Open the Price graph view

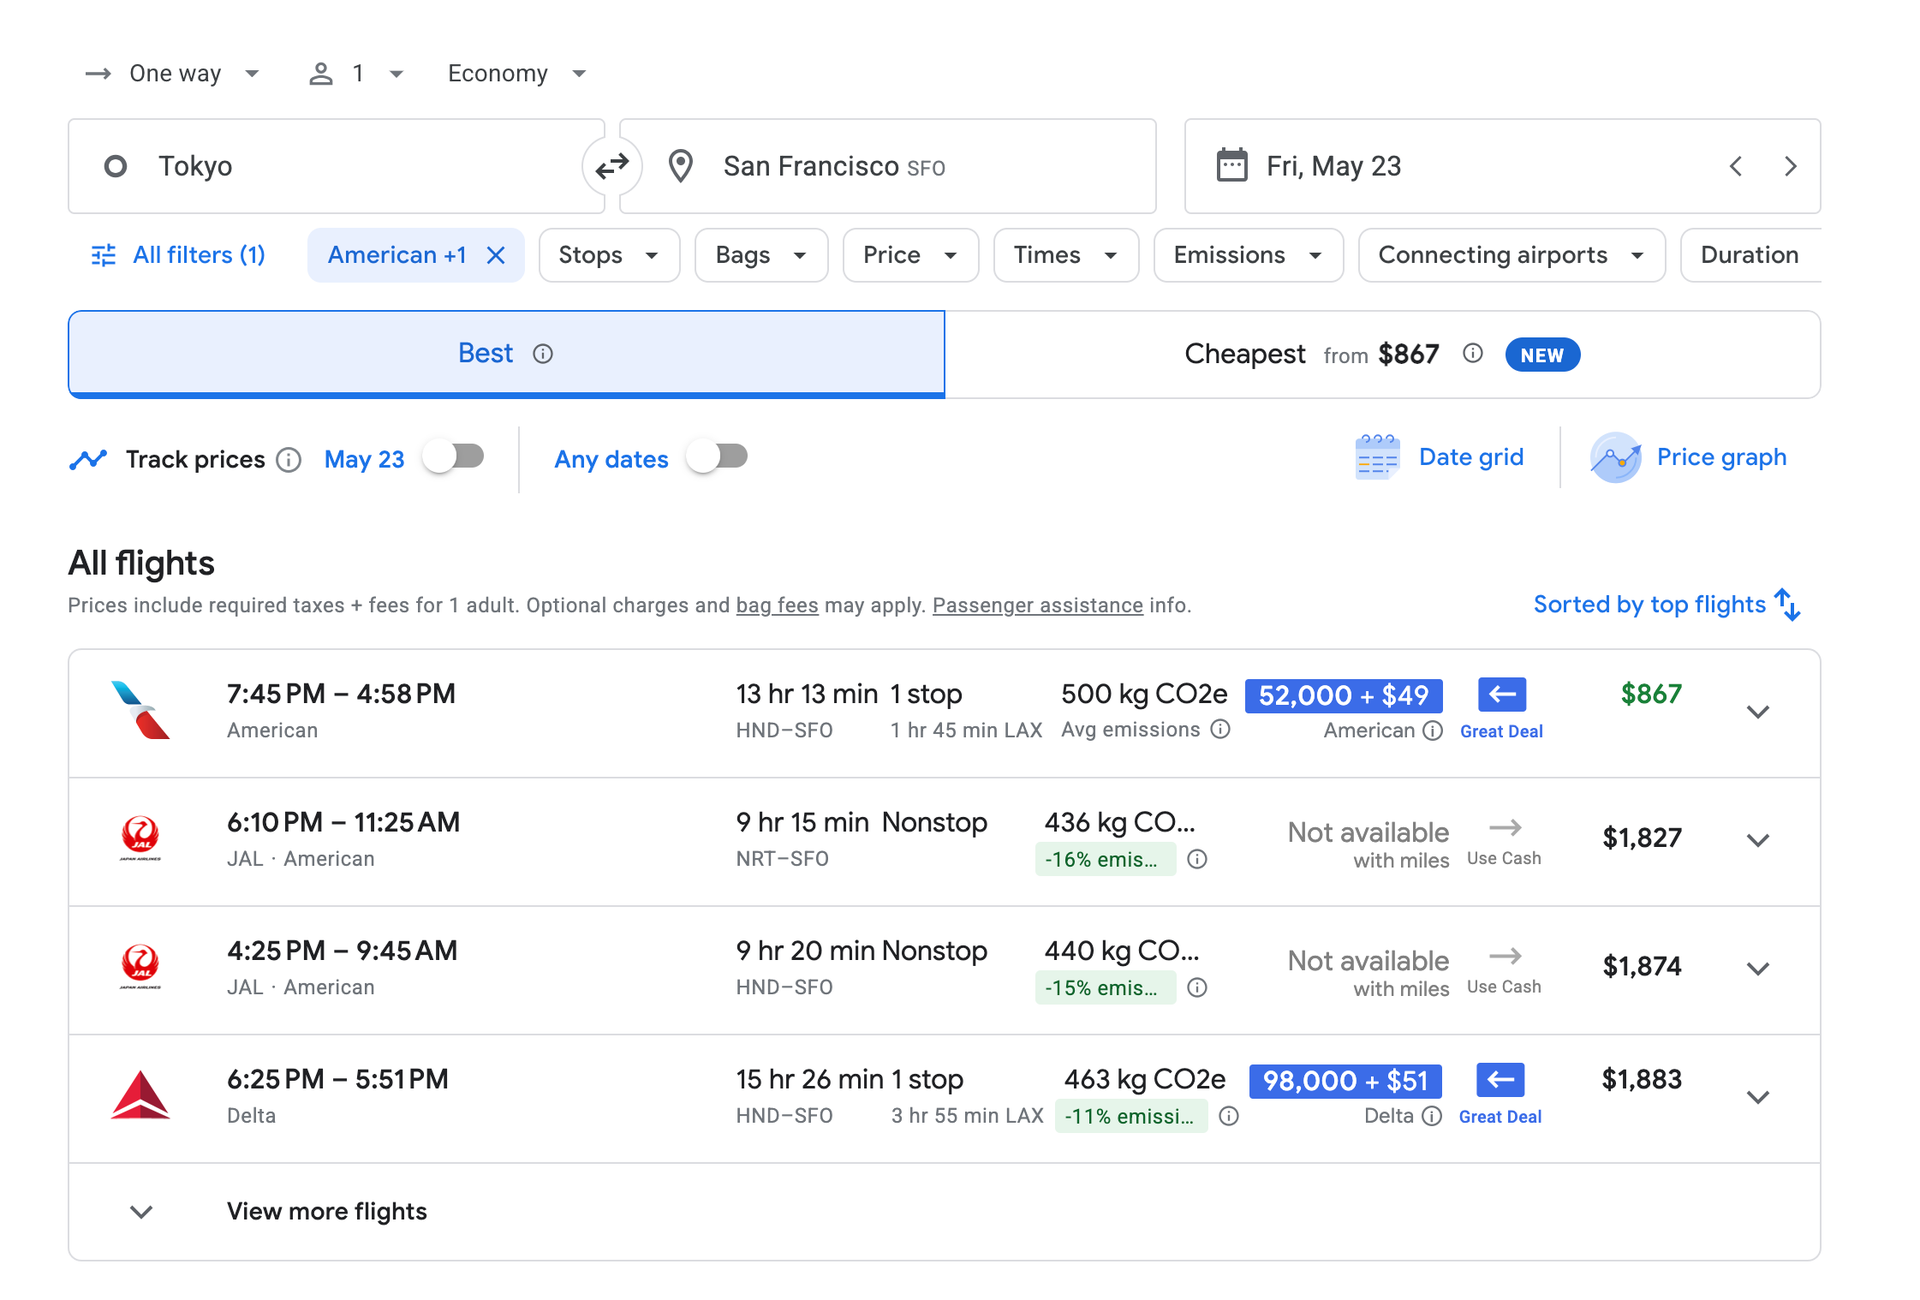(1690, 456)
